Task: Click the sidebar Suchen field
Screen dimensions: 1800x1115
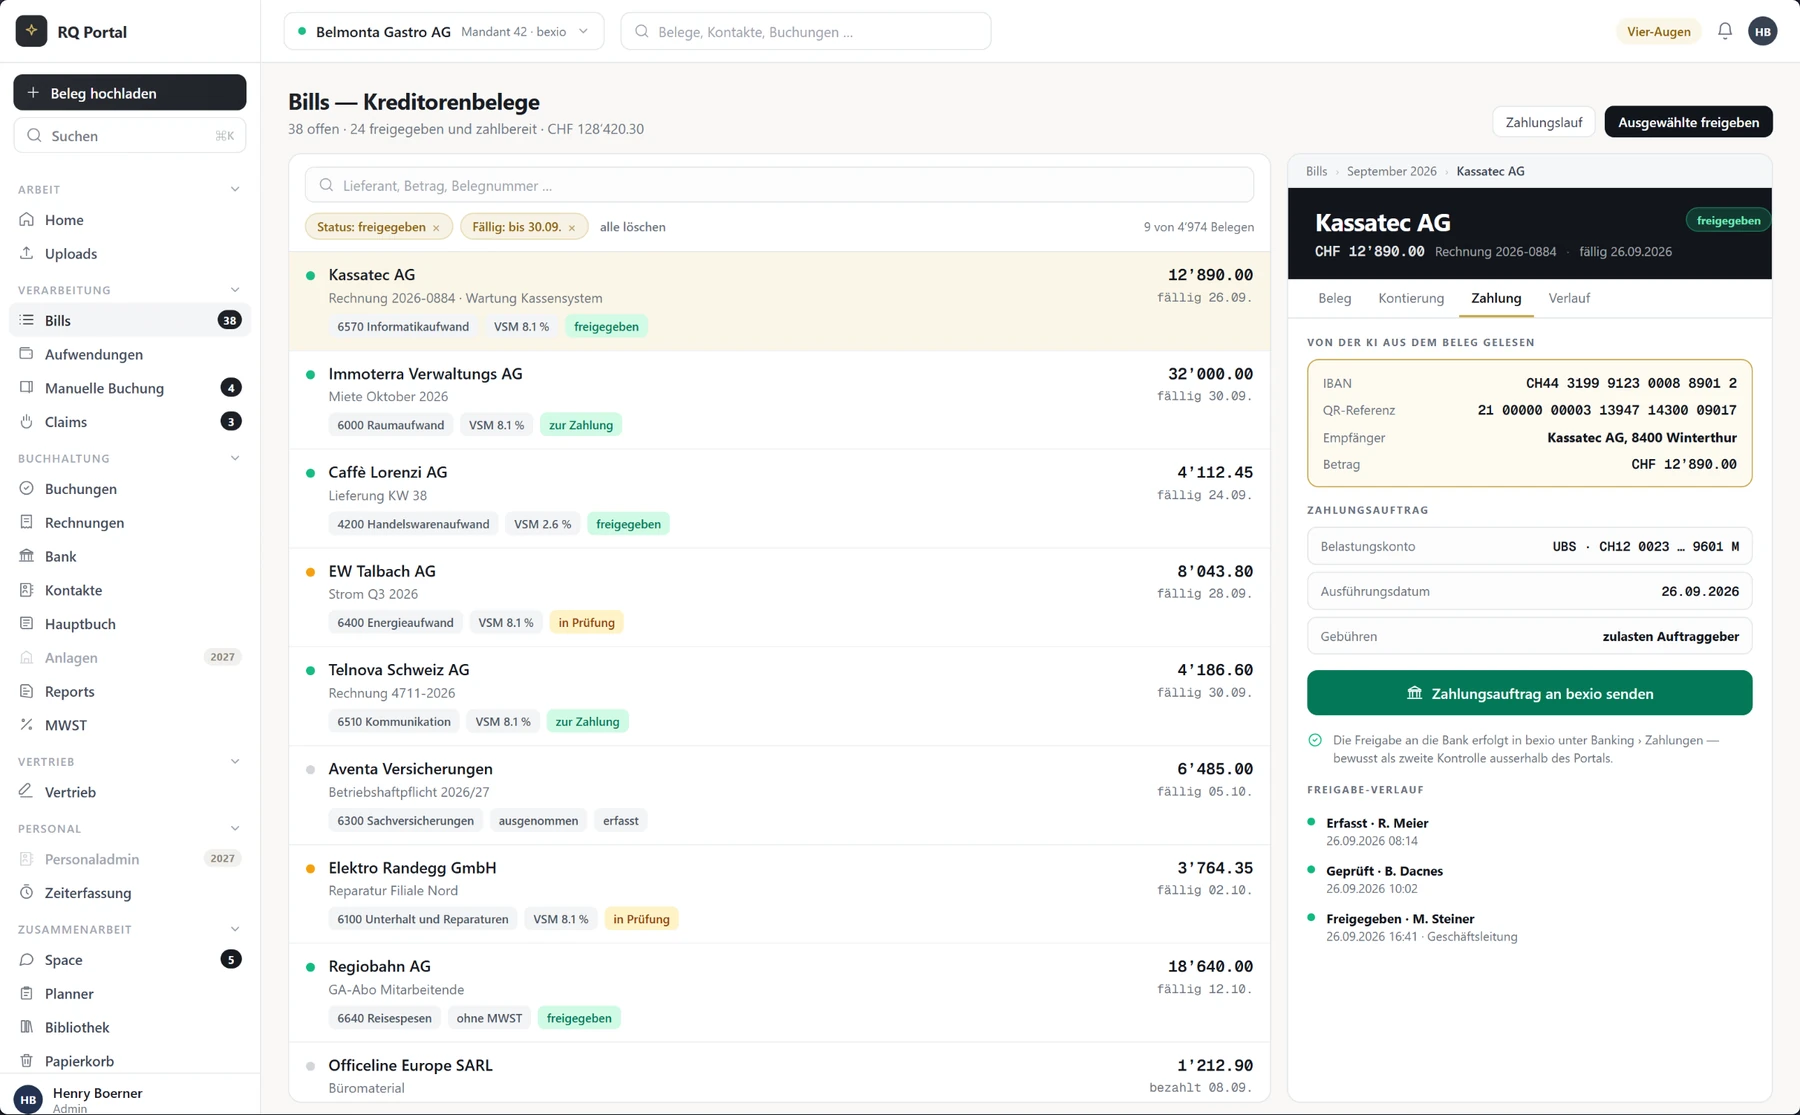Action: (130, 135)
